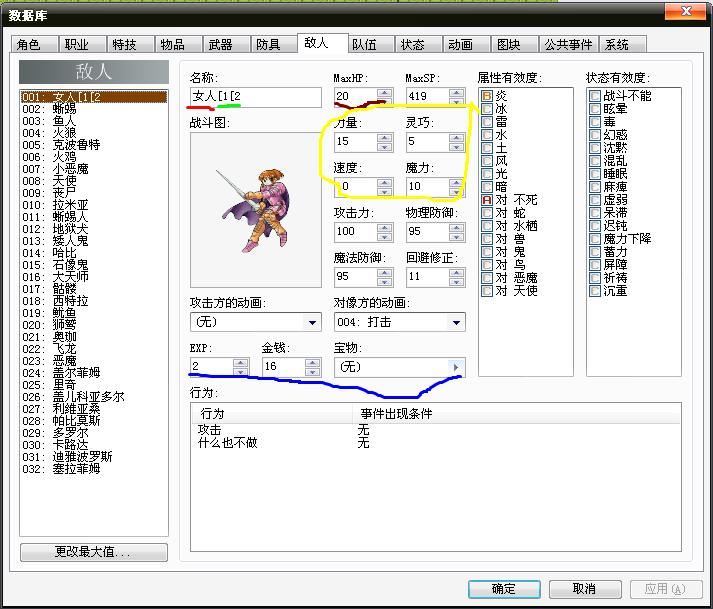Toggle the 光 element efficiency box
The image size is (713, 609).
pos(487,174)
